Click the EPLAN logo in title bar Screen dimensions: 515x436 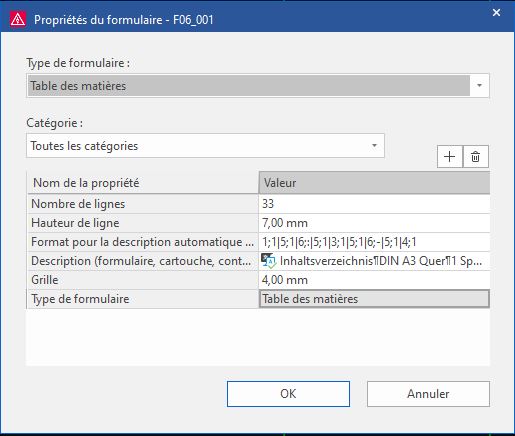point(17,19)
